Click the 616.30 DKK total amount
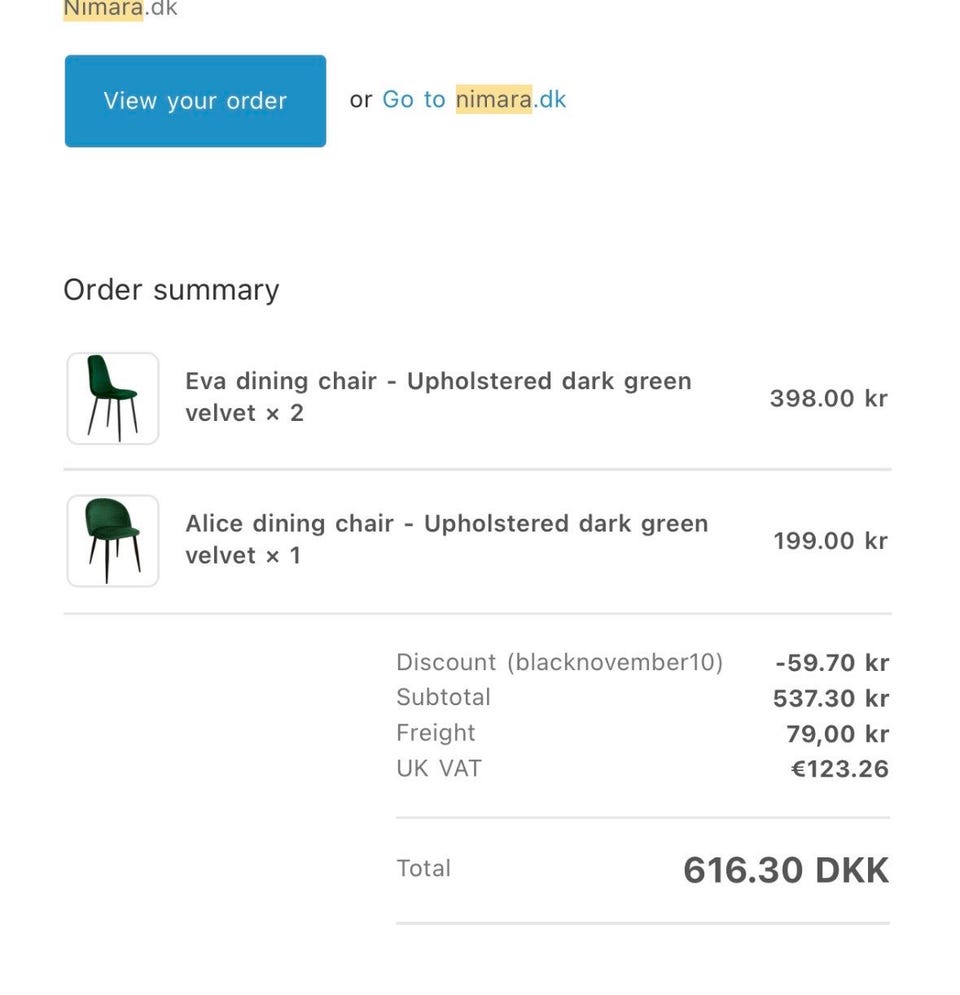Screen dimensions: 960x995 785,870
